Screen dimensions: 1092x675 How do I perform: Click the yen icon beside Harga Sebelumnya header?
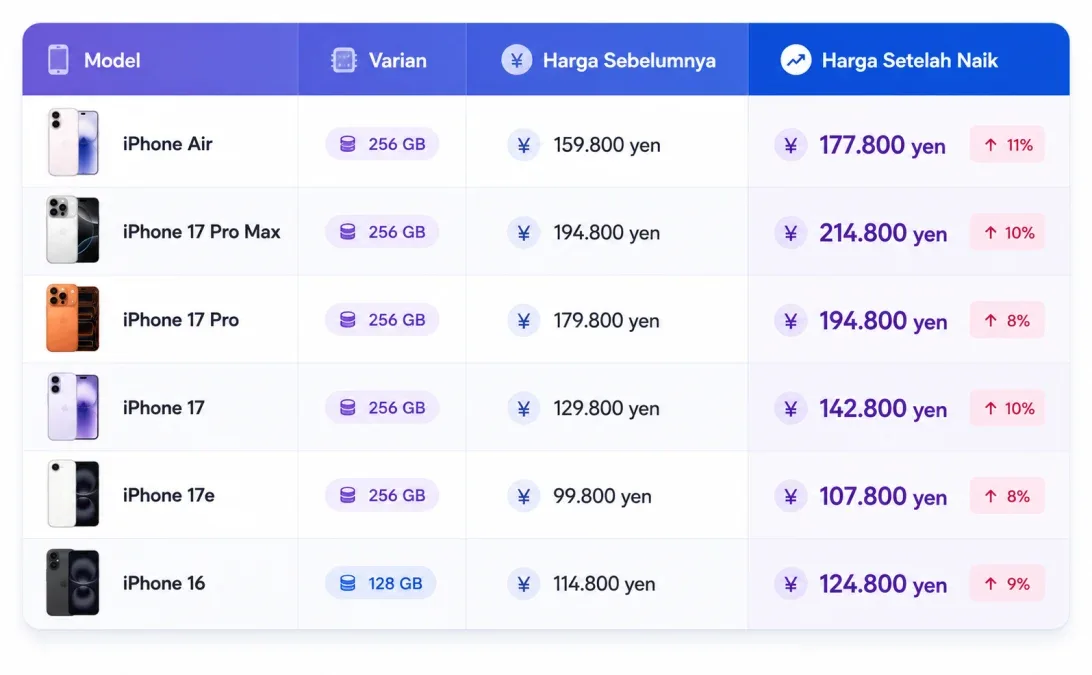click(x=517, y=60)
